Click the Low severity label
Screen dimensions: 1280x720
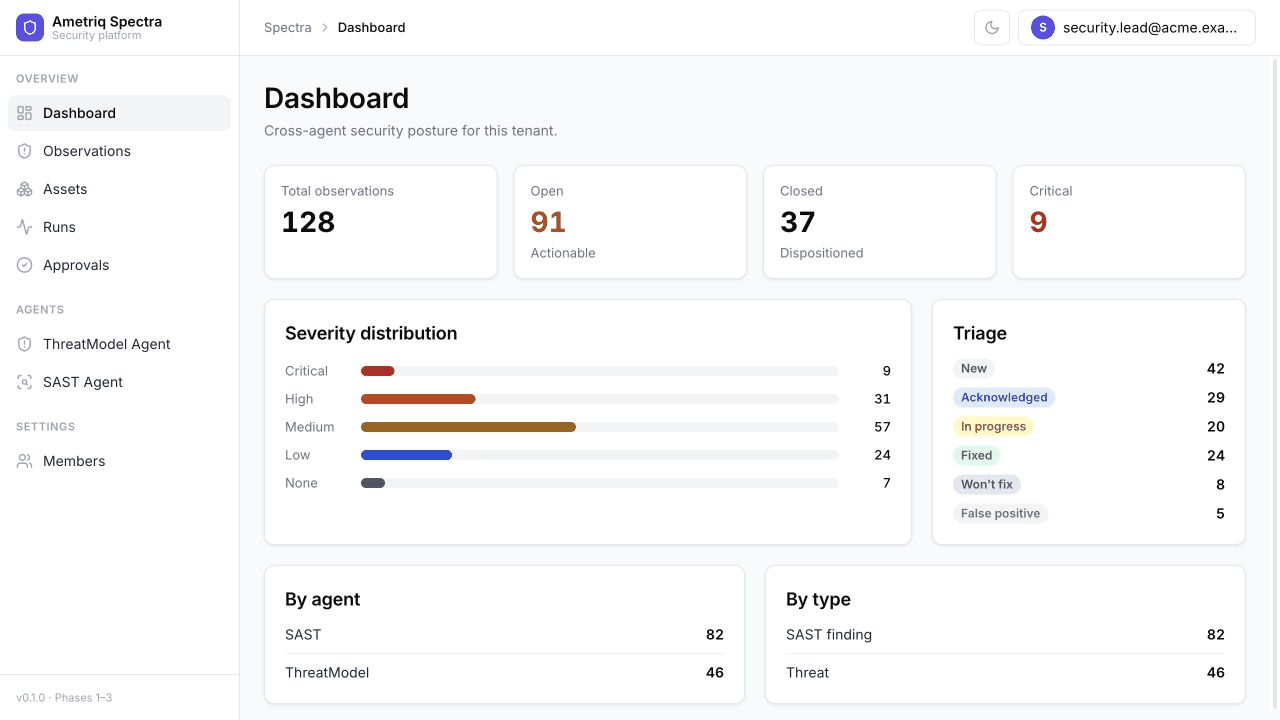tap(298, 455)
